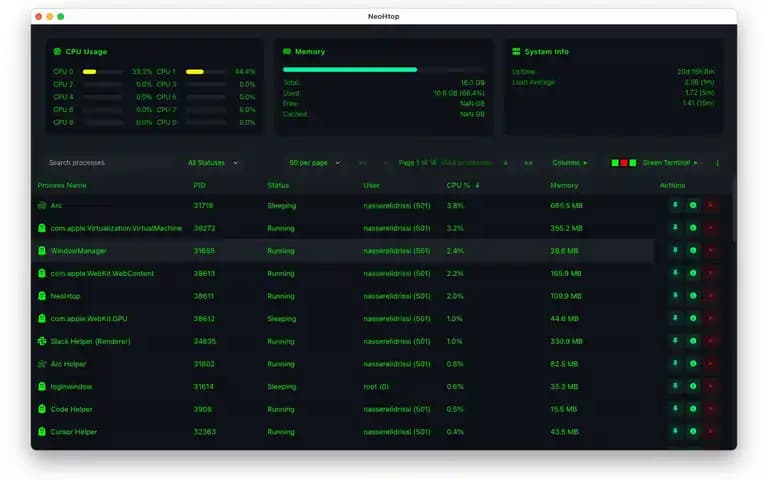Terminate the Code Helper process
The height and width of the screenshot is (480, 768).
710,408
